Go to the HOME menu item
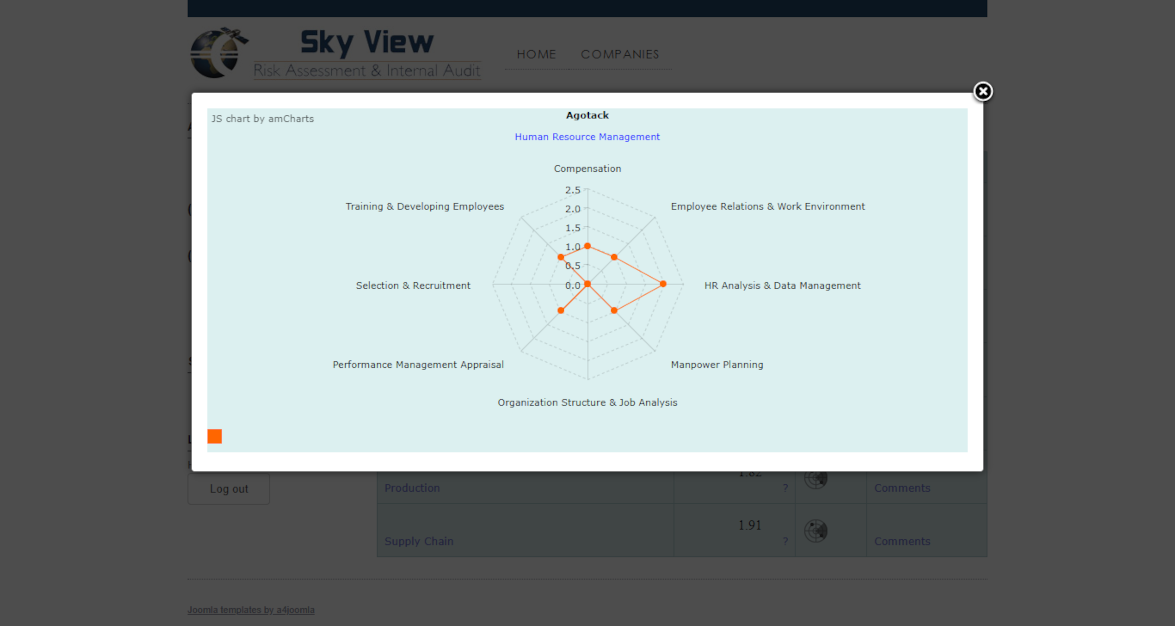 pos(536,54)
